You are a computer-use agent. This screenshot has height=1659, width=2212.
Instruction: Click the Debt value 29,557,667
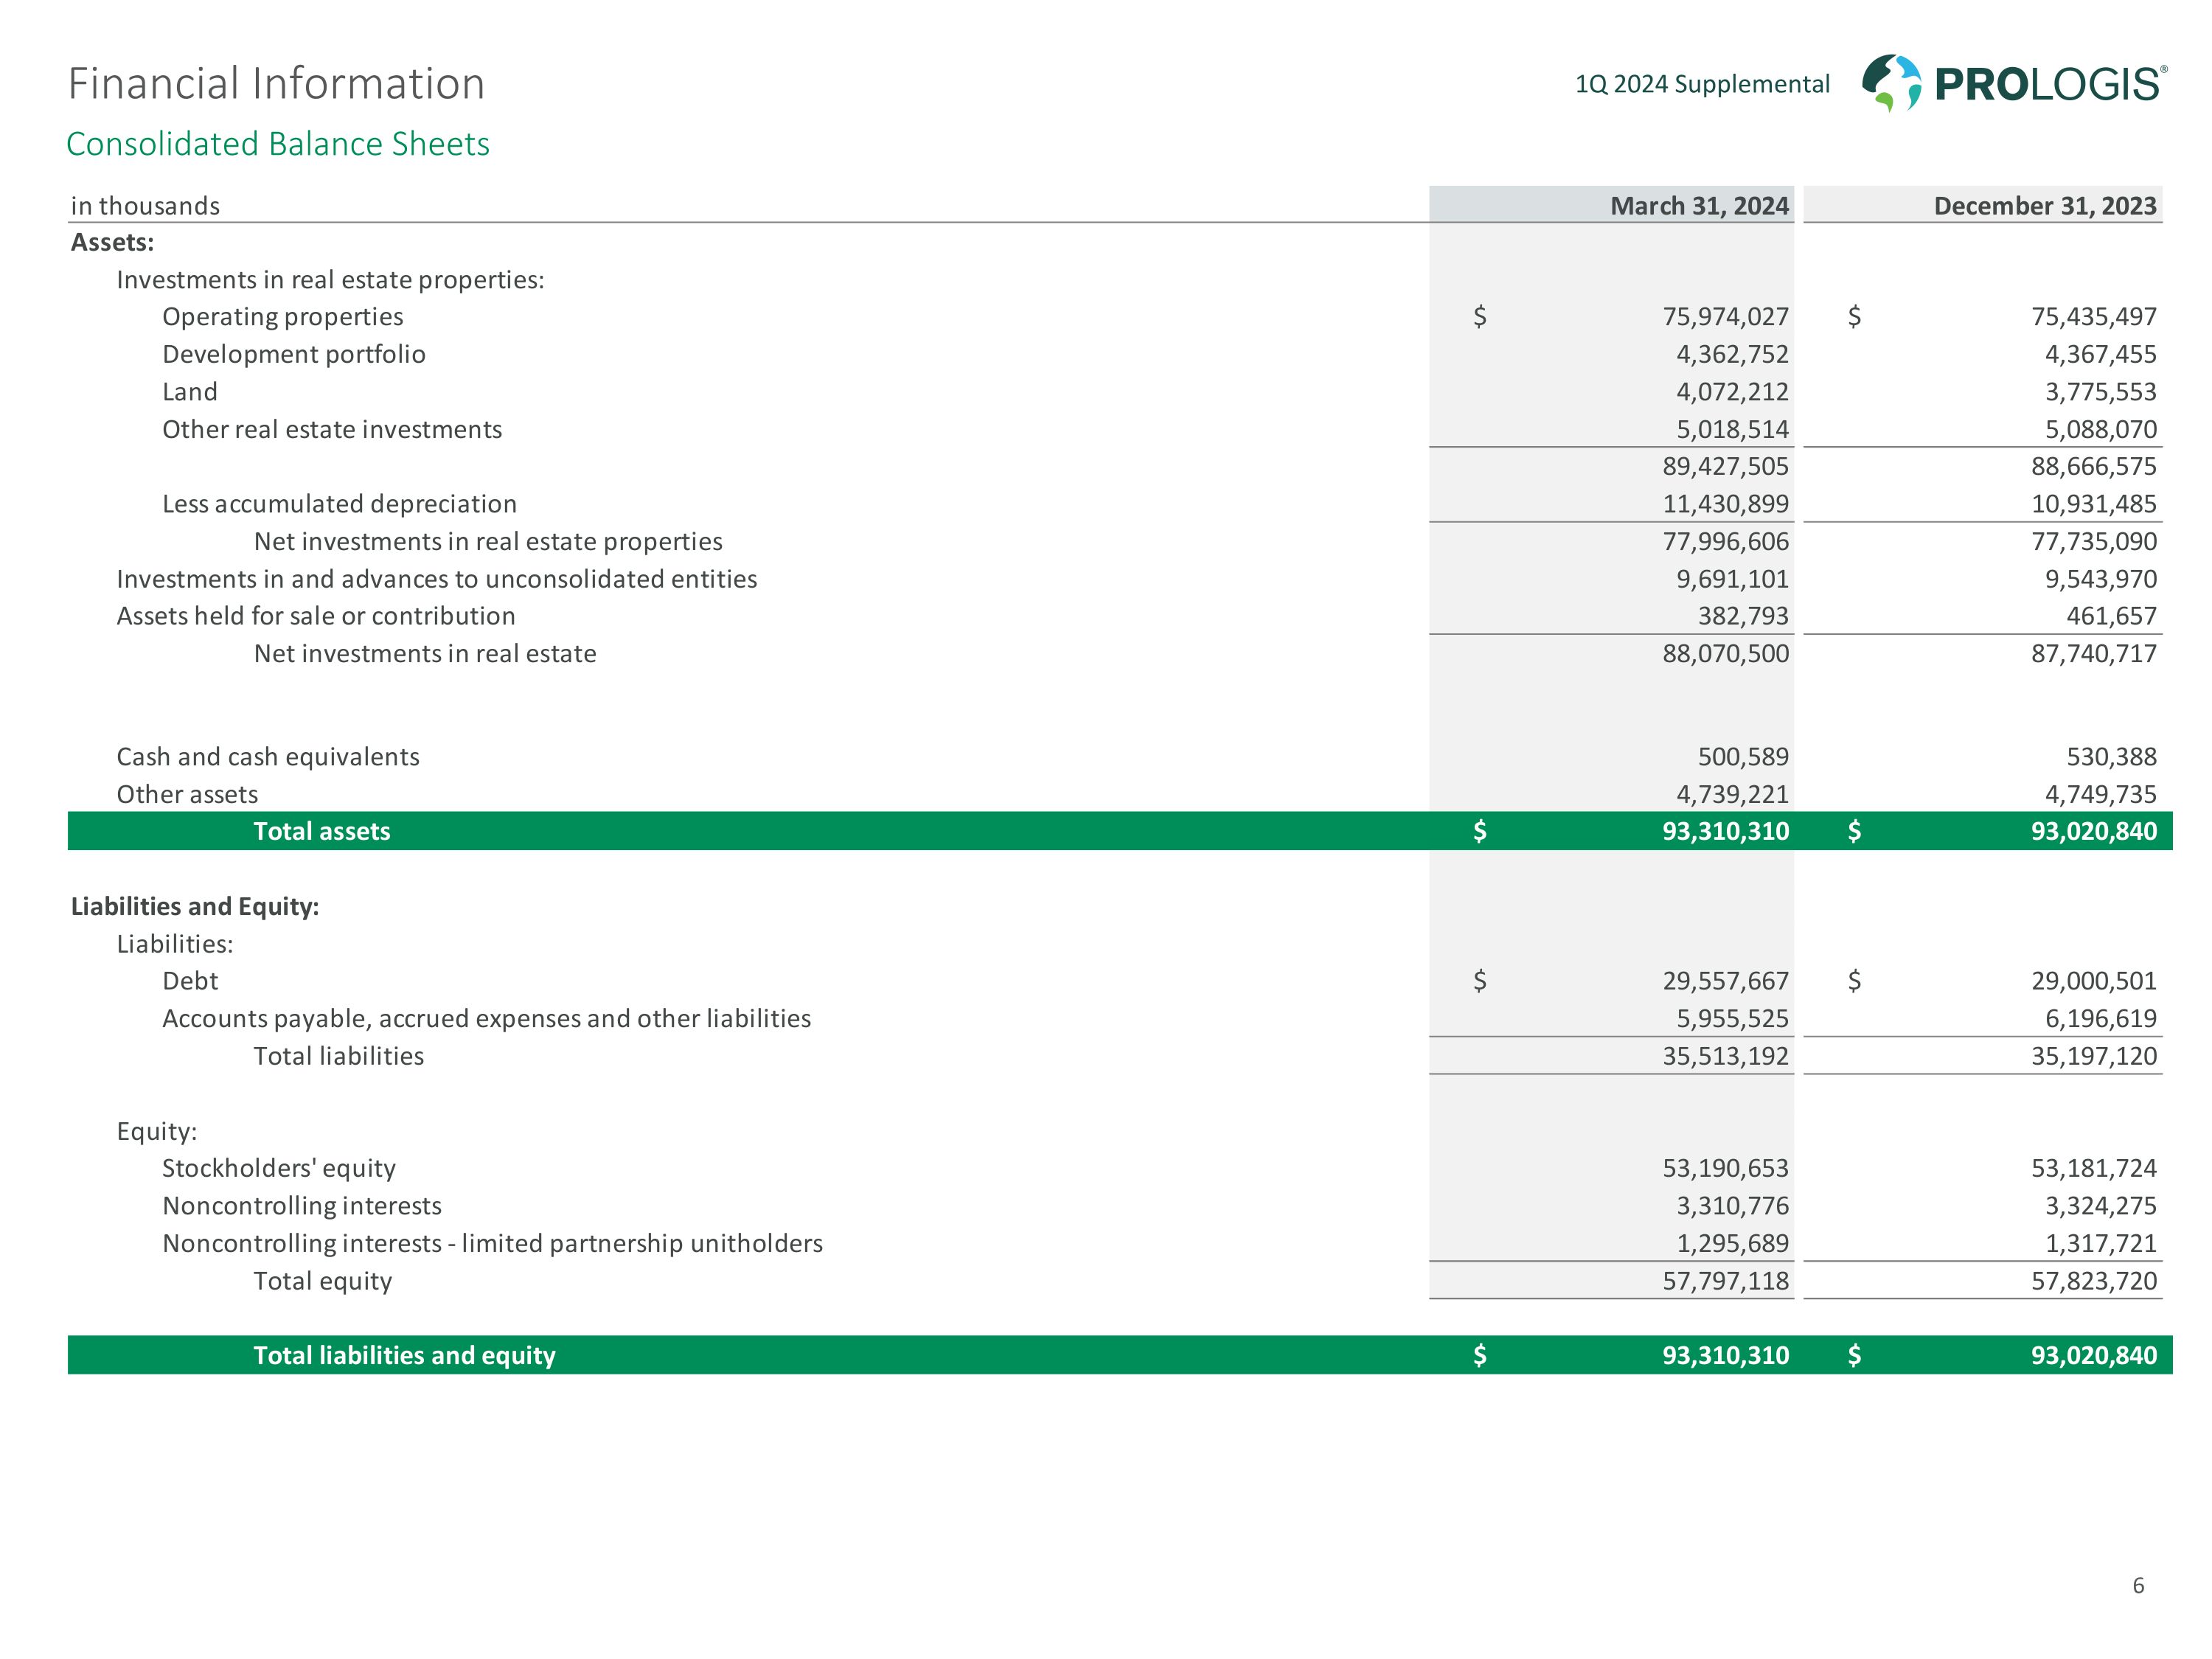pyautogui.click(x=1725, y=981)
